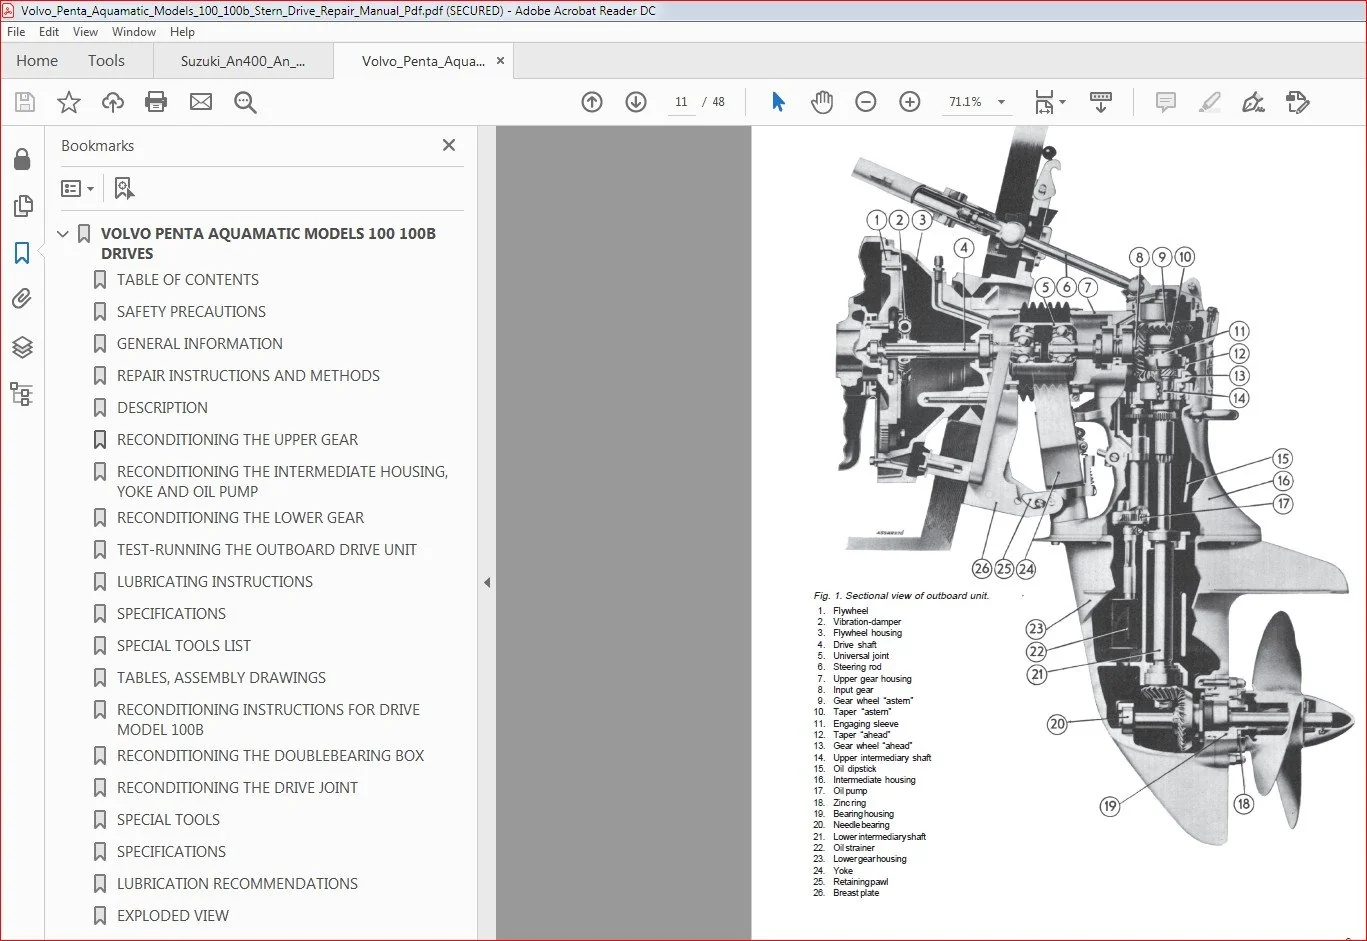This screenshot has width=1367, height=941.
Task: Open the Window menu
Action: click(134, 32)
